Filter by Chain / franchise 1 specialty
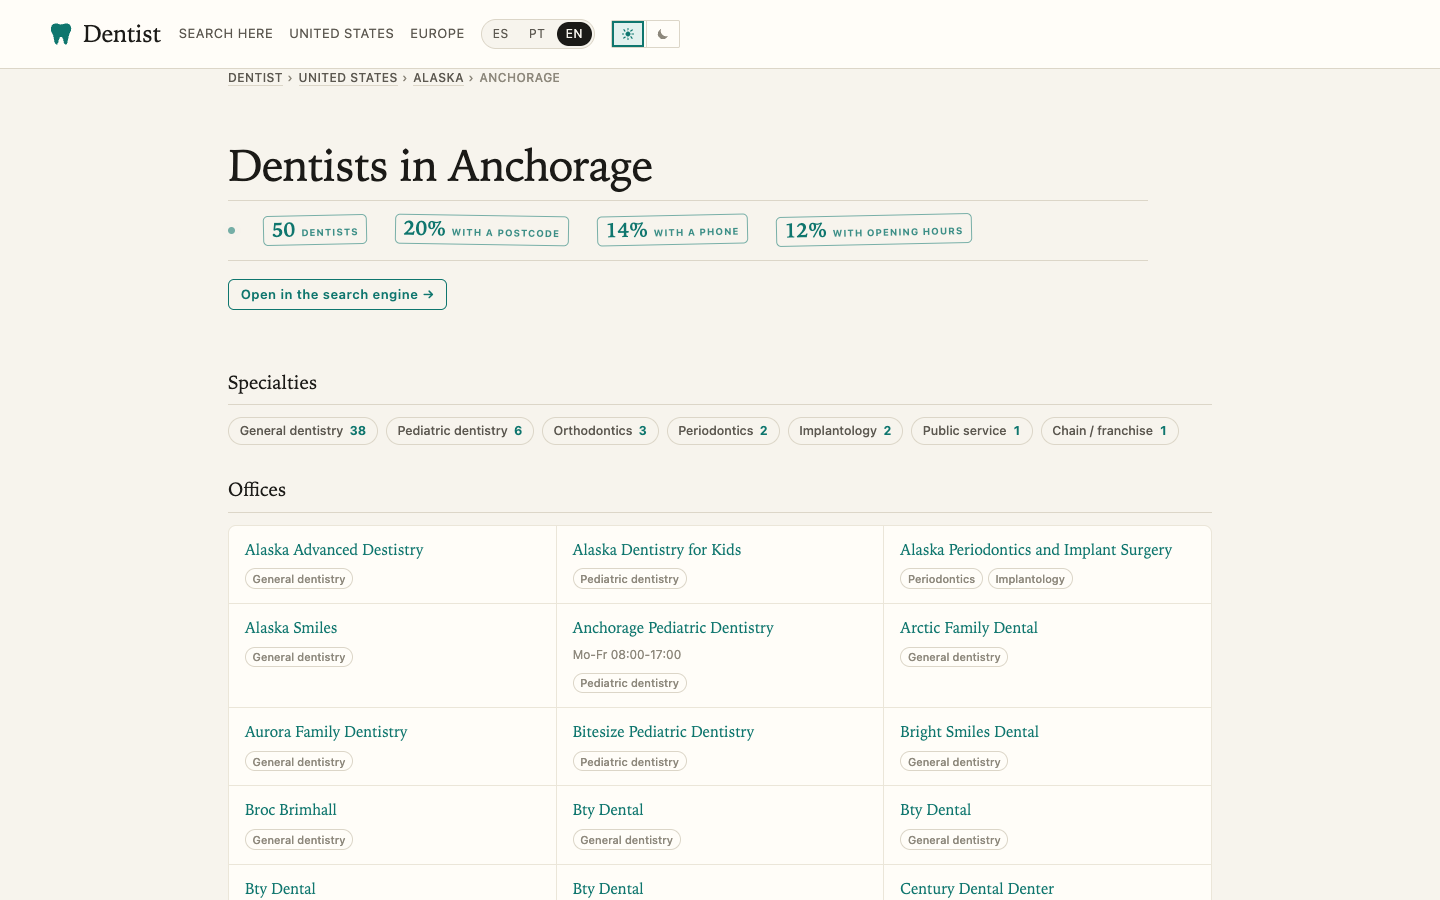Screen dimensions: 1440x900 tap(1110, 431)
